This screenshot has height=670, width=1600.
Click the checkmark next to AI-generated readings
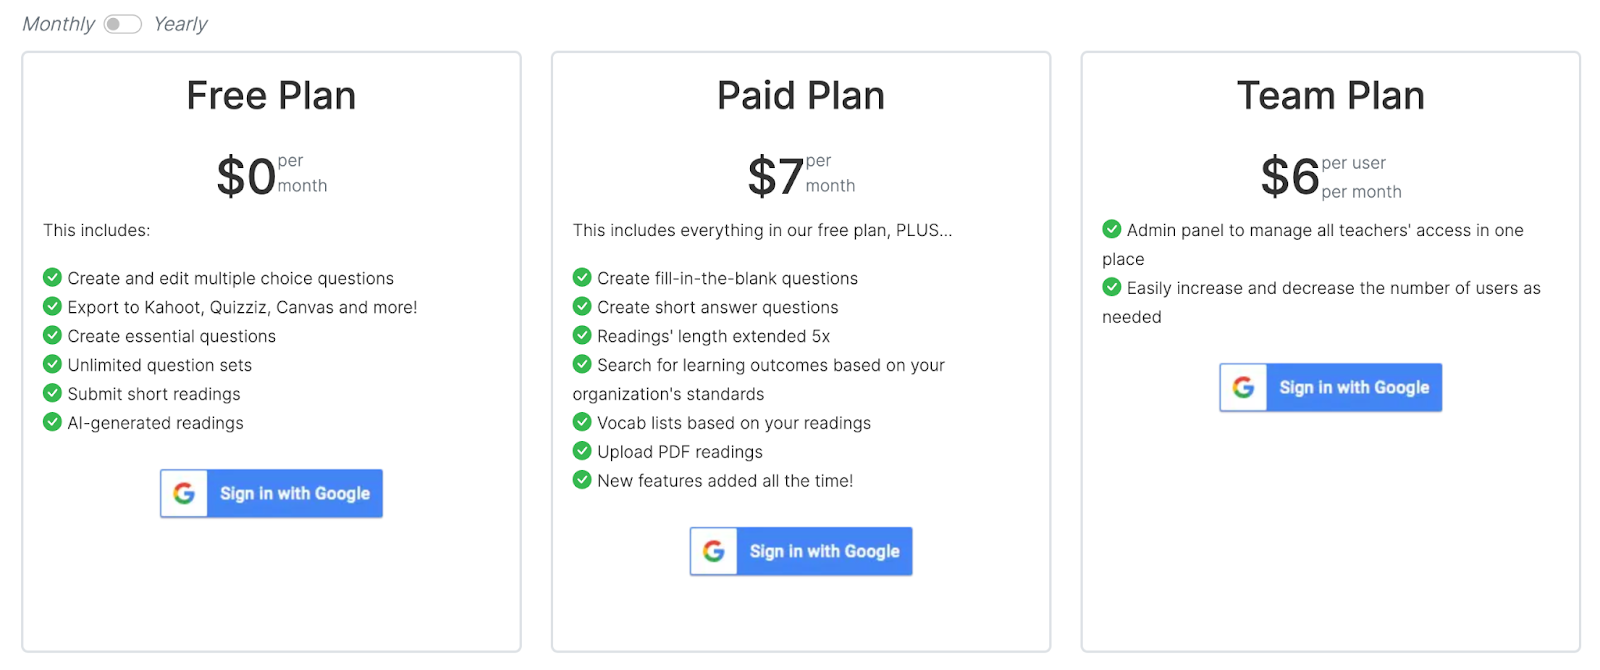53,422
